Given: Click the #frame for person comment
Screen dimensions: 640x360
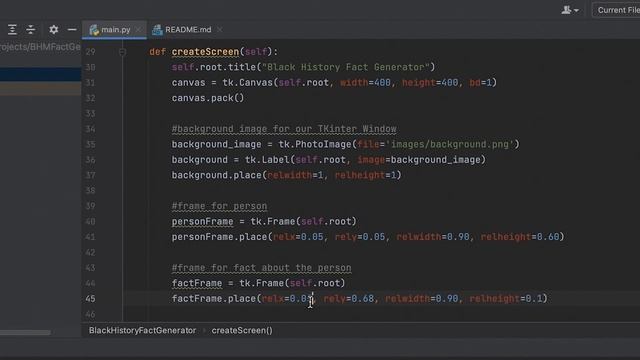Looking at the screenshot, I should click(219, 206).
